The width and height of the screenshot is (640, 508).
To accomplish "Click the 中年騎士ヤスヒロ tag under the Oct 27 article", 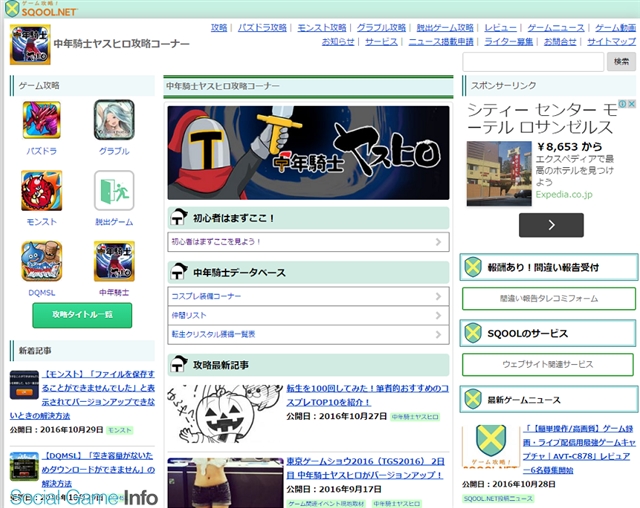I will coord(415,417).
